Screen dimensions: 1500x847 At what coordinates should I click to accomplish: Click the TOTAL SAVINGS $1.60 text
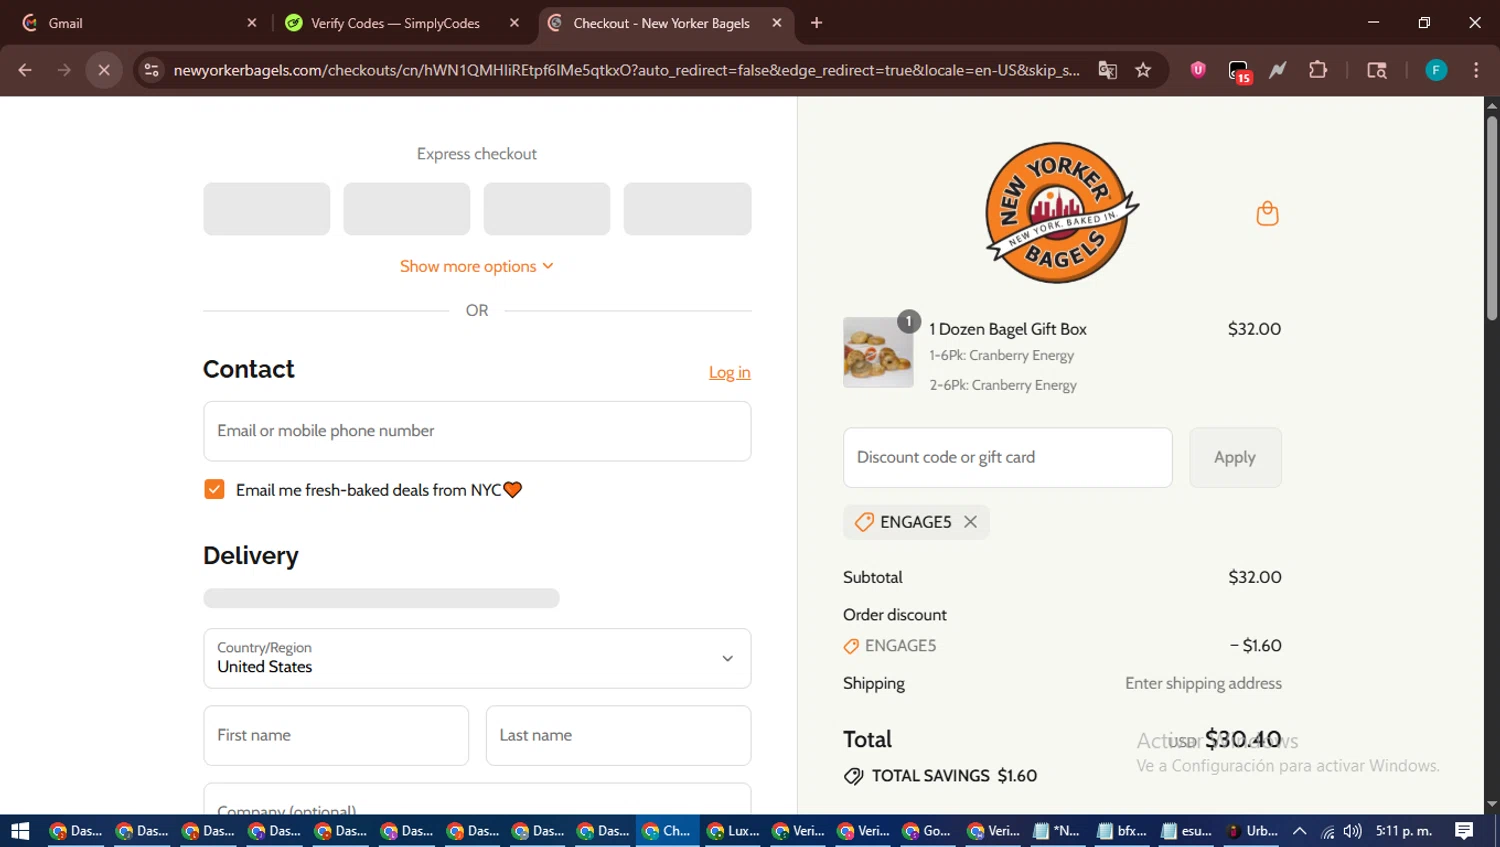[954, 775]
